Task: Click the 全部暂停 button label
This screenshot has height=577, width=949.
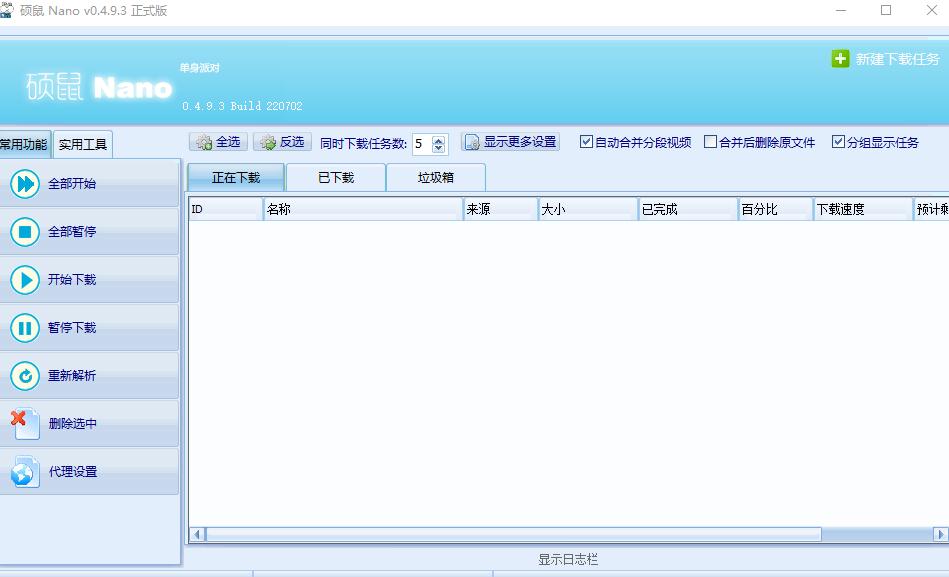Action: pyautogui.click(x=72, y=231)
